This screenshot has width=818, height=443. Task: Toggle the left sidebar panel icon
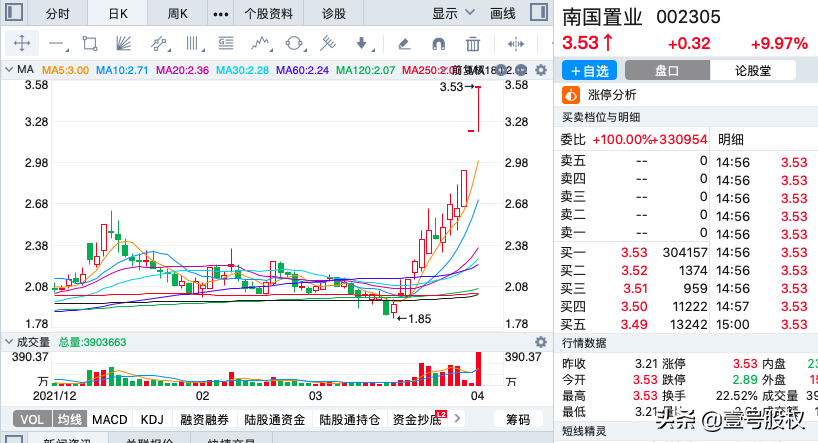(x=14, y=12)
